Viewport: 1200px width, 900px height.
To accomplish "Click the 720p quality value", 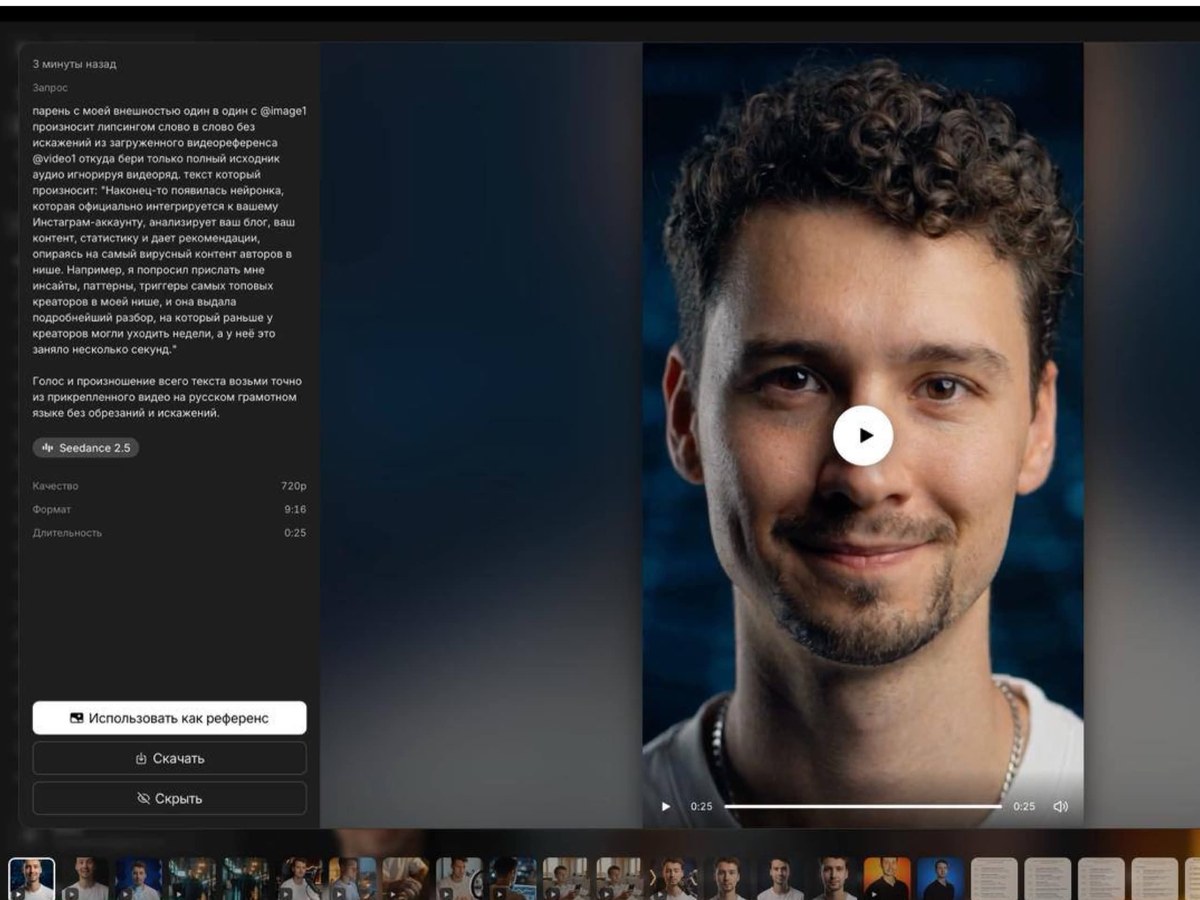I will click(293, 486).
